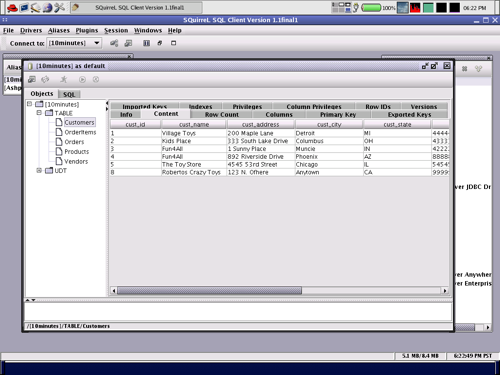Tile the internal windows
The image size is (500, 375).
click(146, 43)
